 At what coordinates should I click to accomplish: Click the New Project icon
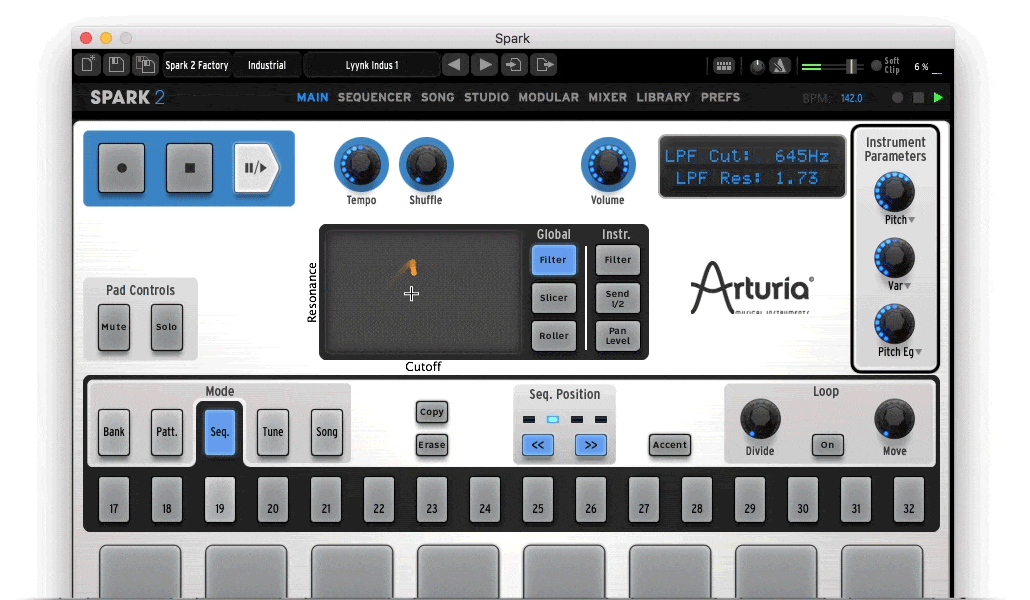tap(88, 64)
